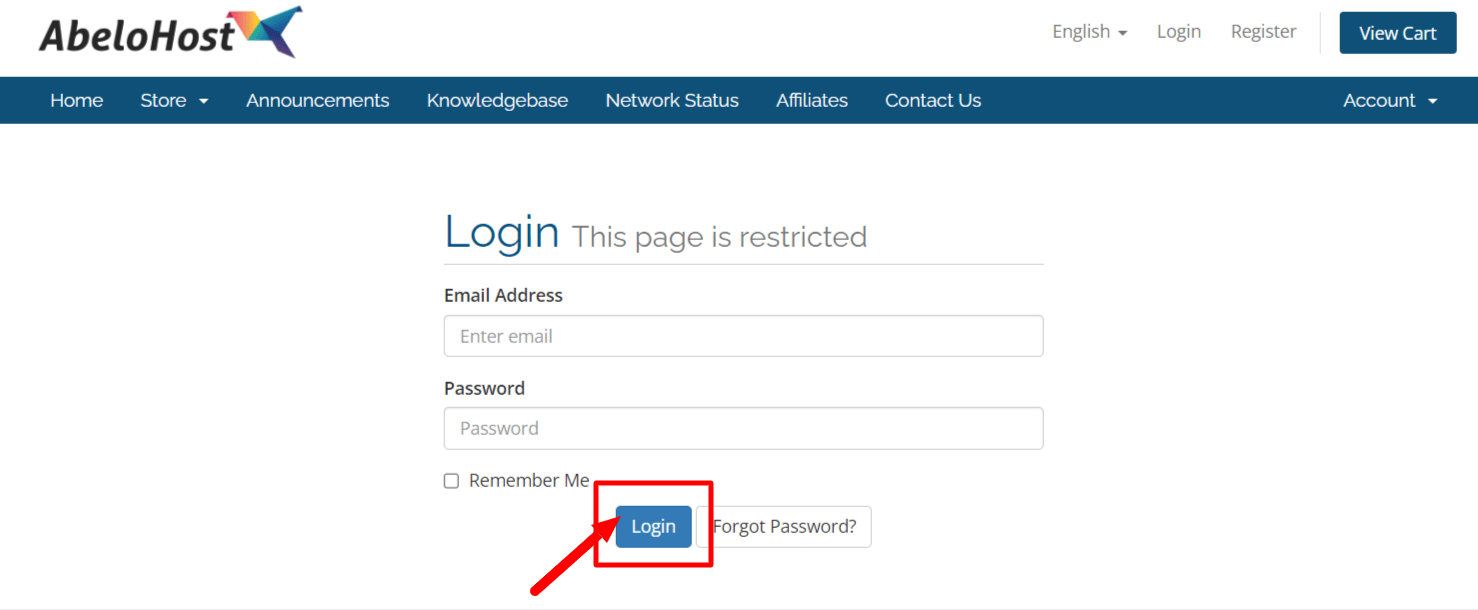This screenshot has height=610, width=1478.
Task: Expand the Account dropdown menu
Action: coord(1389,100)
